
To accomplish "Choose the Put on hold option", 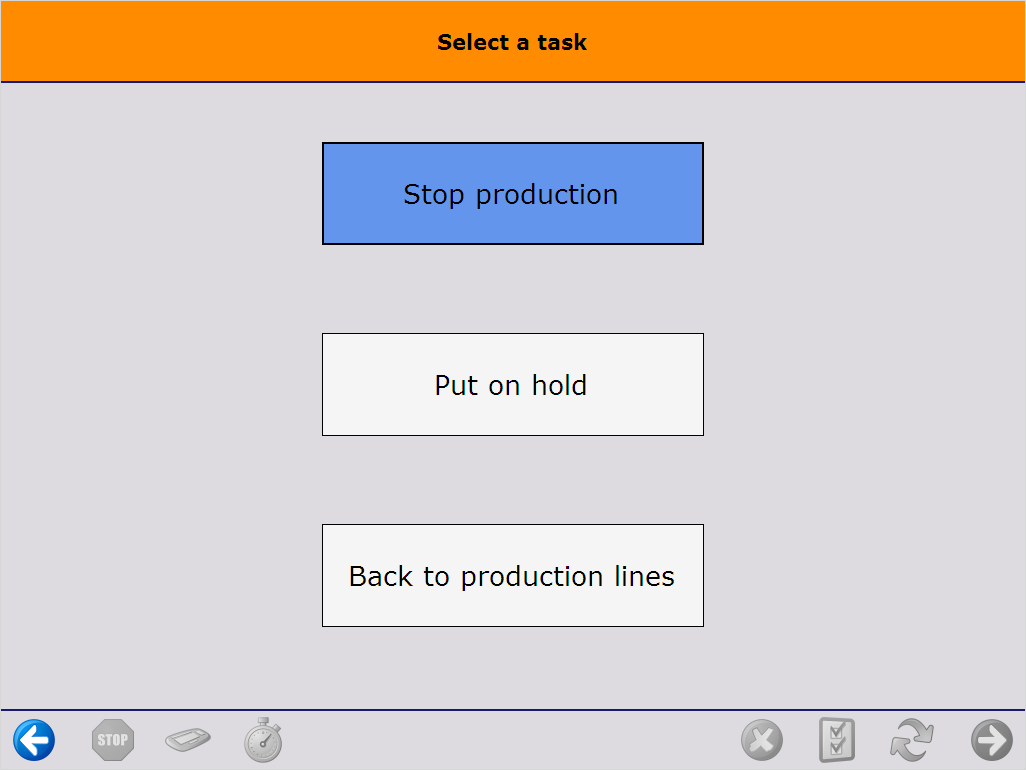I will coord(512,384).
